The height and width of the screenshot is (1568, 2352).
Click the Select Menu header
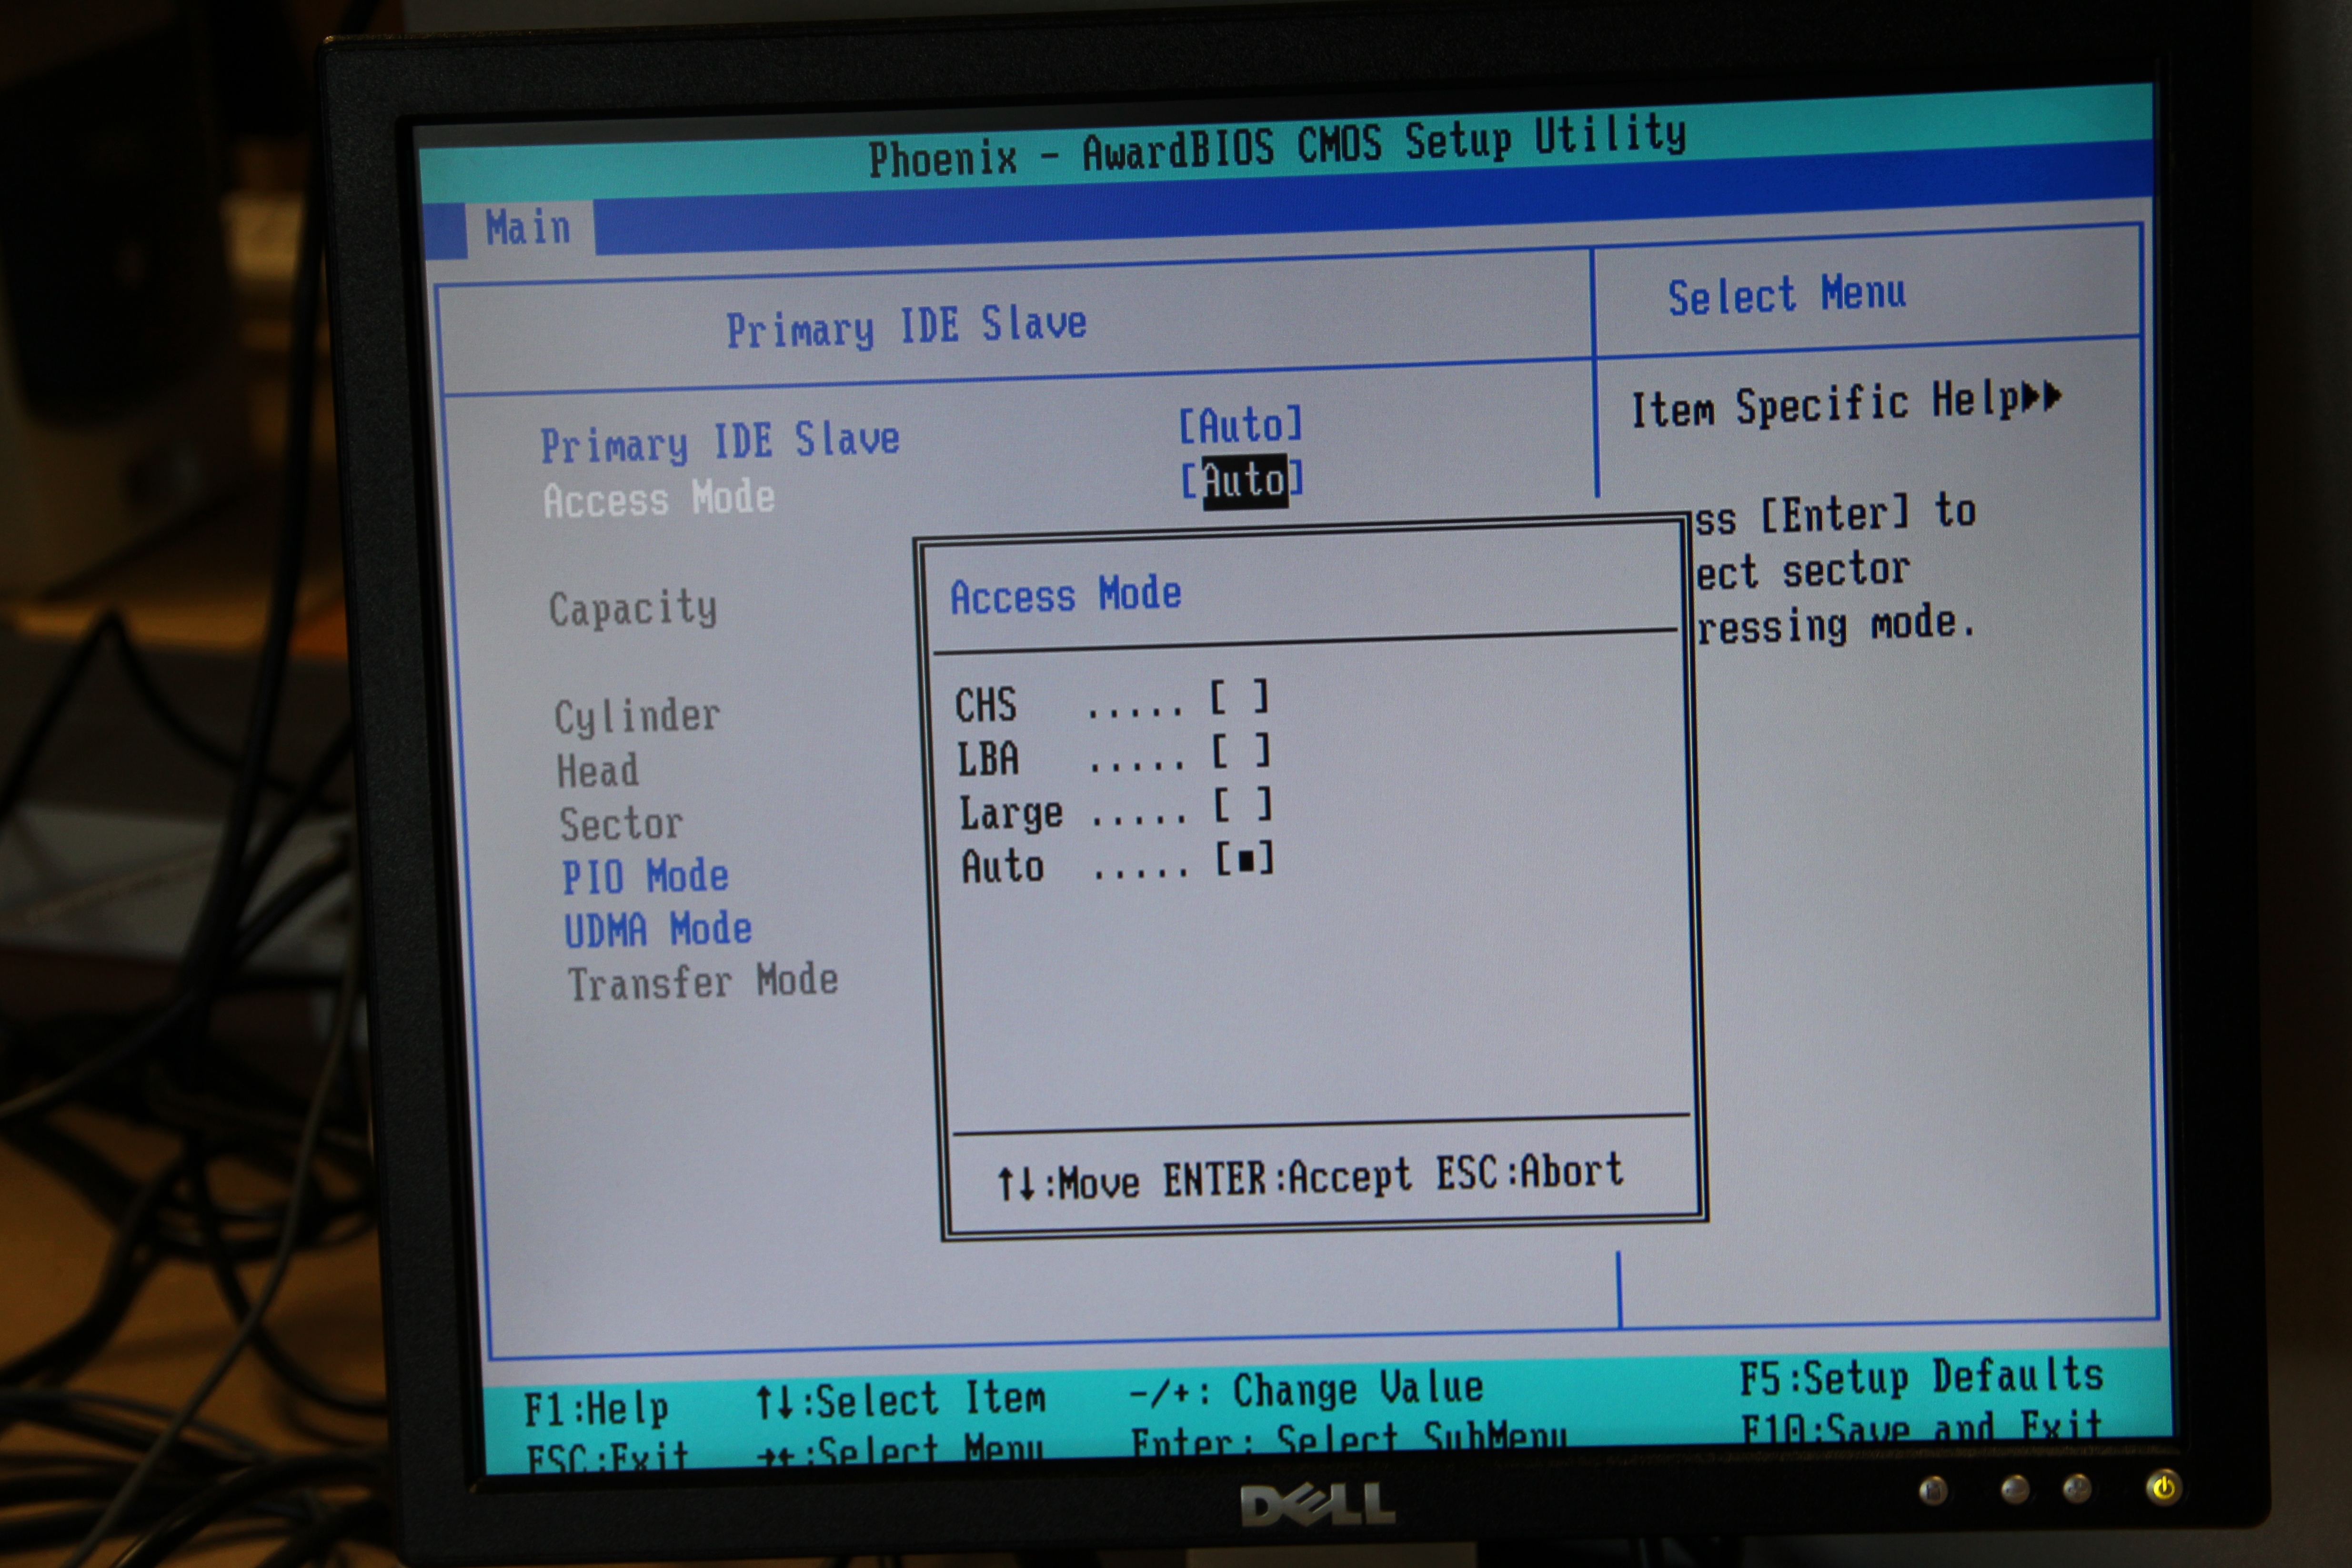(x=1786, y=295)
